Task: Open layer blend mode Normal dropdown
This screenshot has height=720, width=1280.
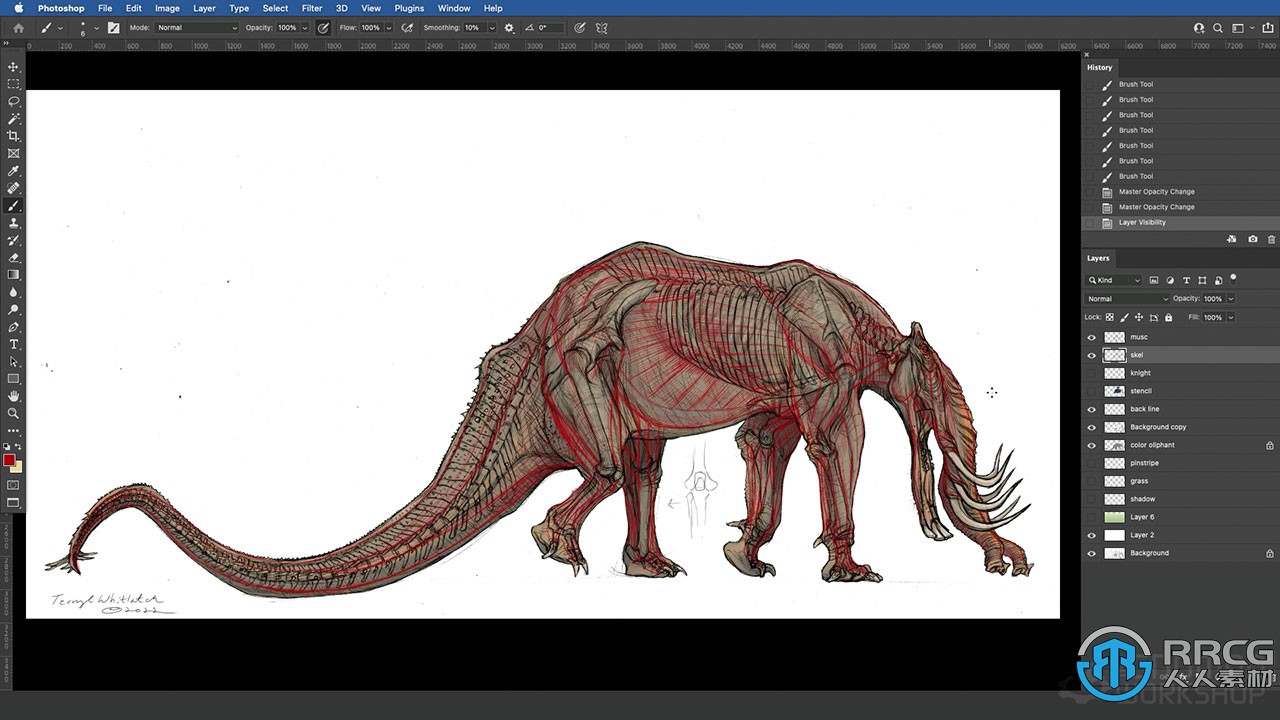Action: (x=1127, y=299)
